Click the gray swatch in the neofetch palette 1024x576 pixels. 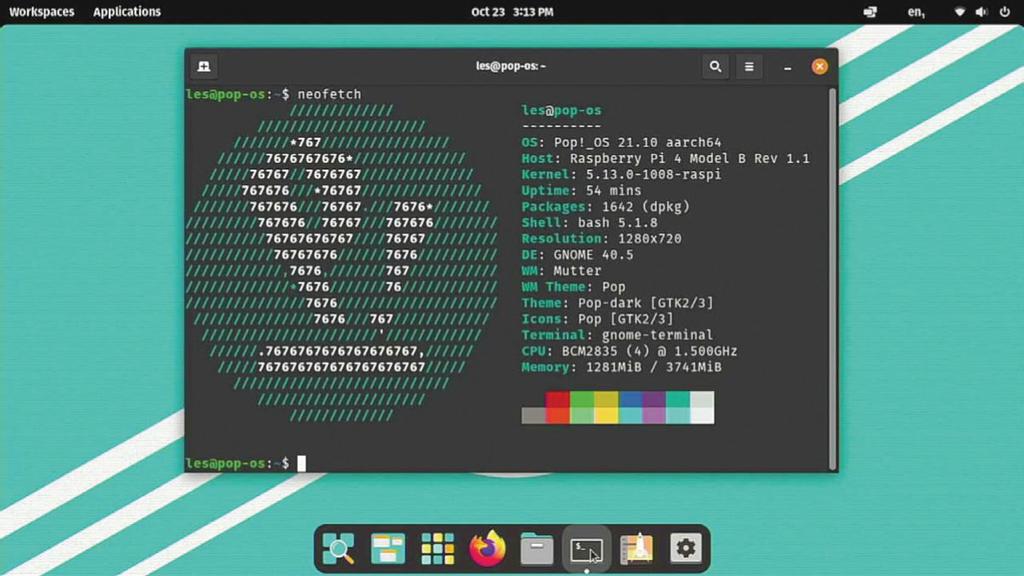(534, 415)
